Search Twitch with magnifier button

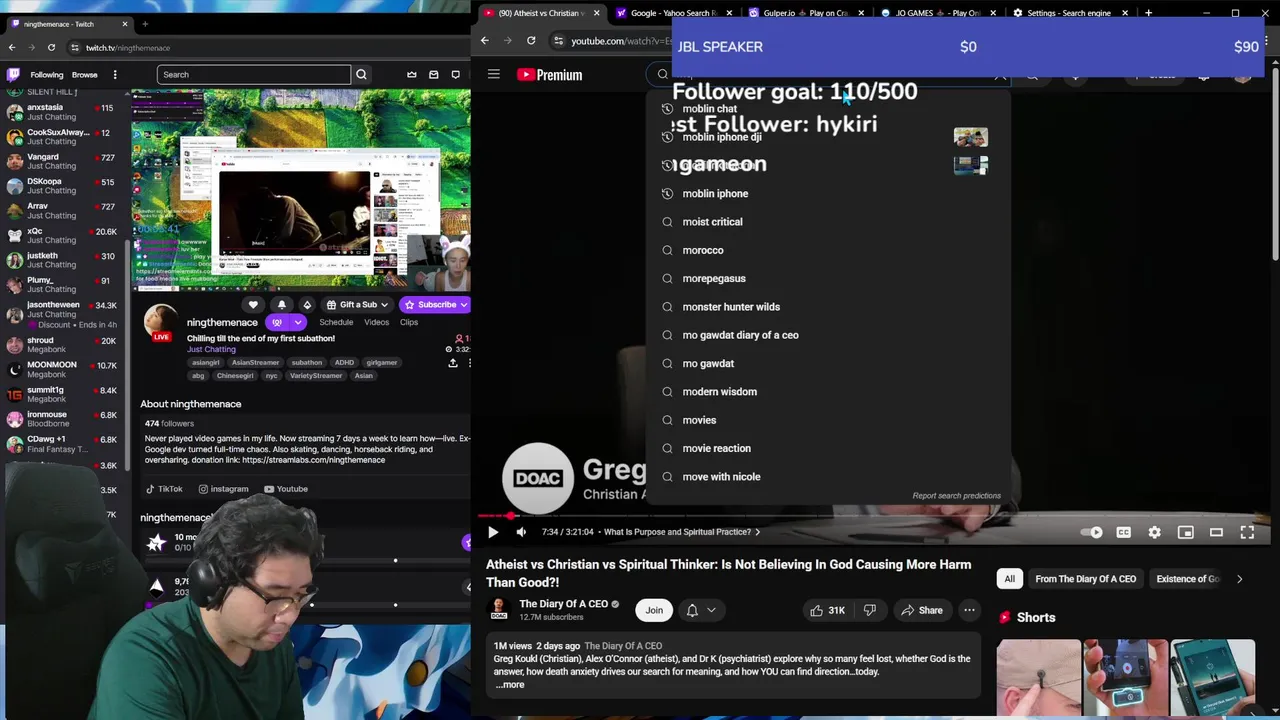361,74
